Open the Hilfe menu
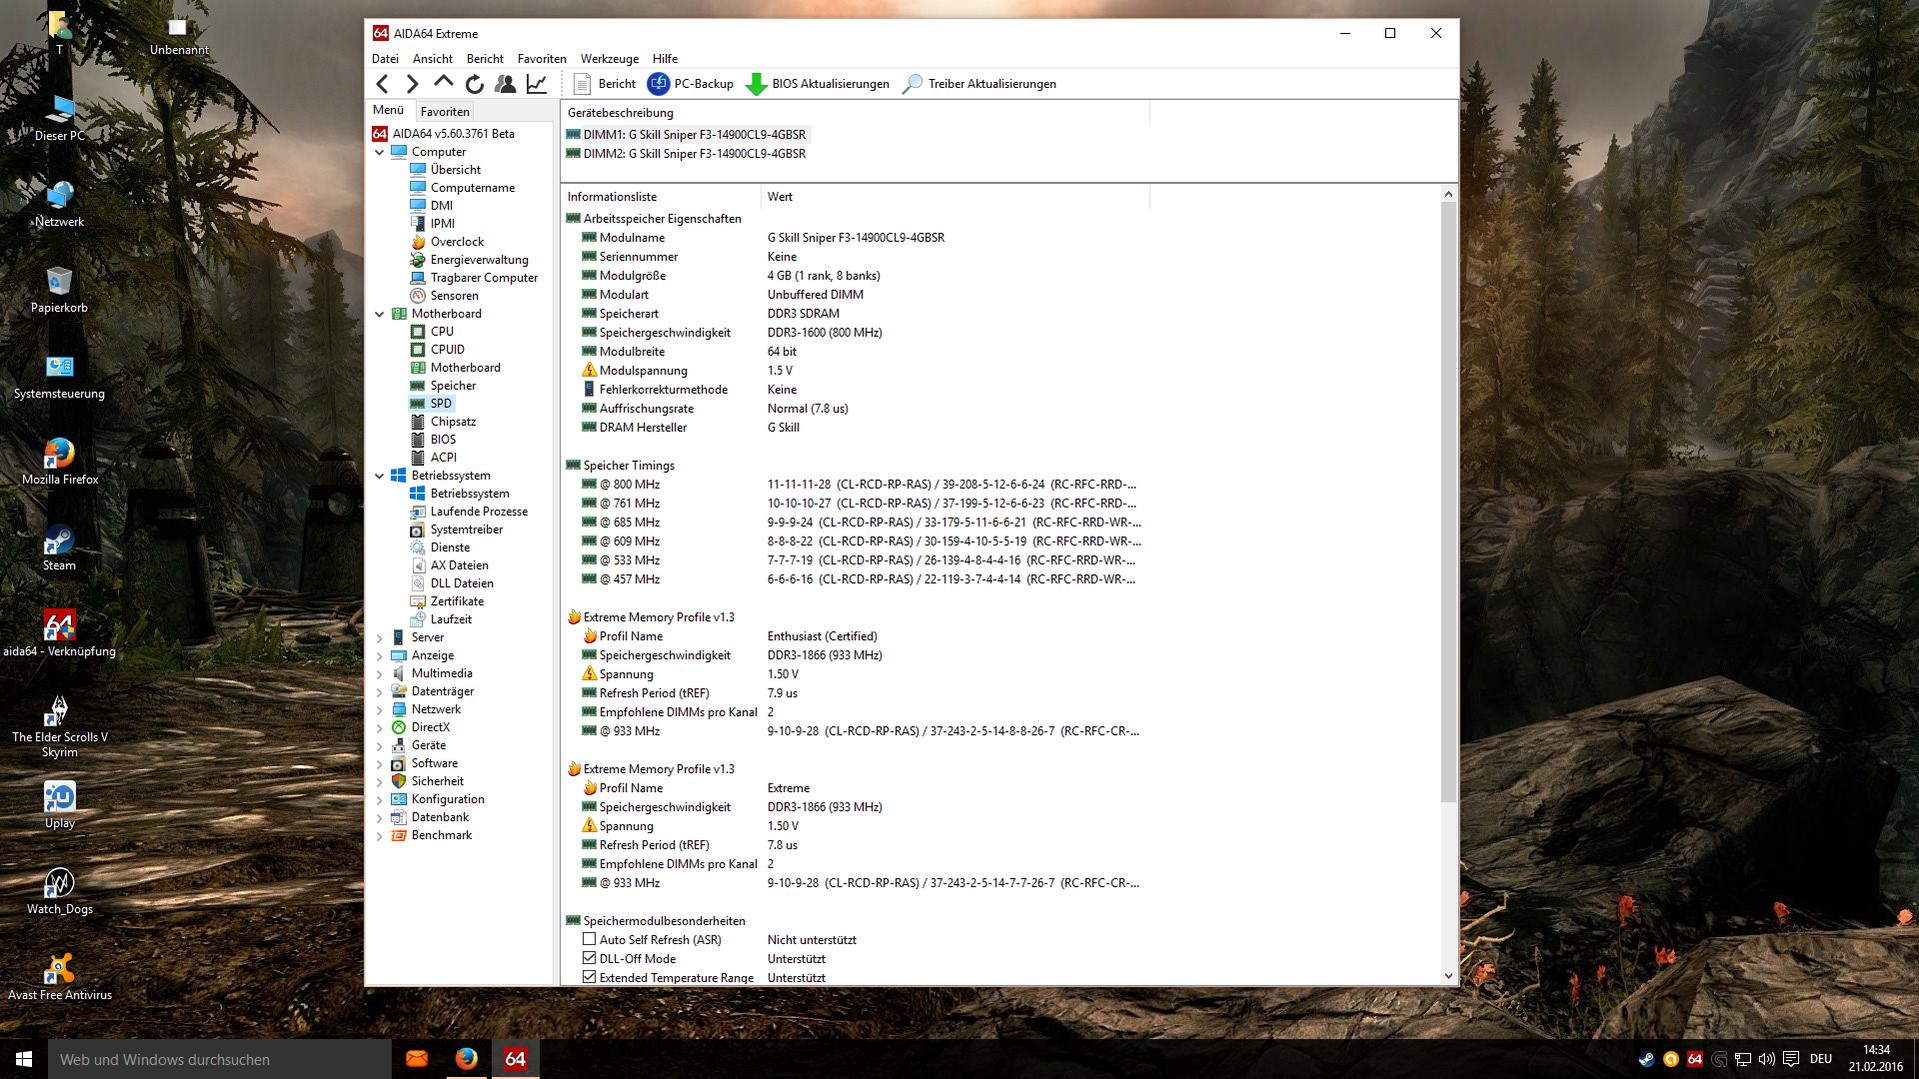This screenshot has width=1919, height=1079. (665, 59)
